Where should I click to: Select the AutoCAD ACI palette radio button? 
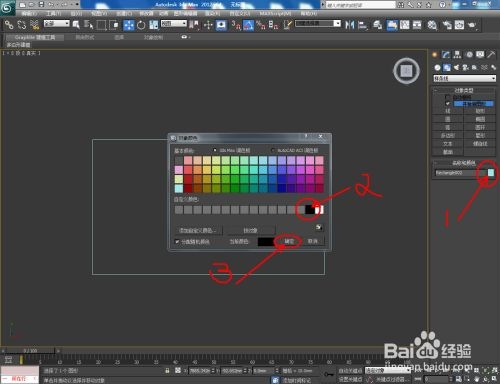(273, 150)
